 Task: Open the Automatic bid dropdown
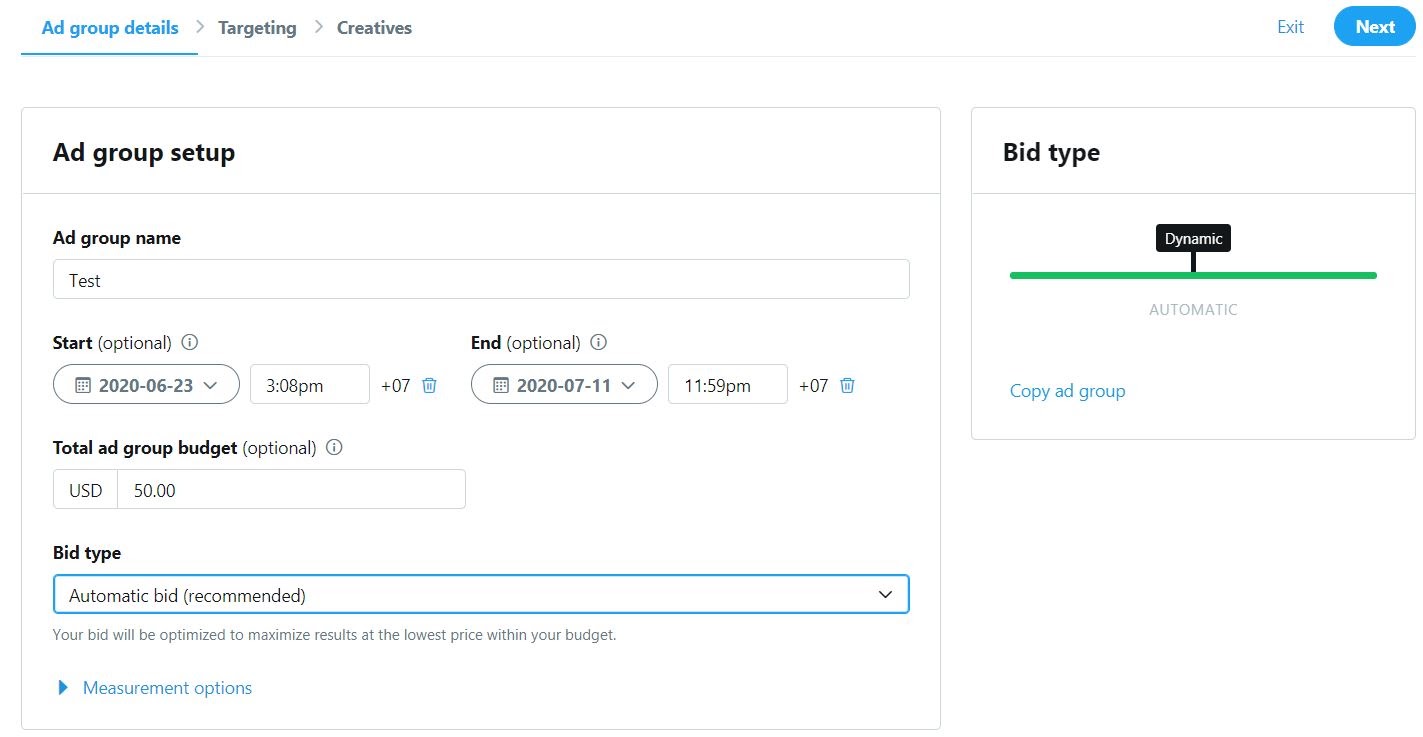[x=481, y=595]
